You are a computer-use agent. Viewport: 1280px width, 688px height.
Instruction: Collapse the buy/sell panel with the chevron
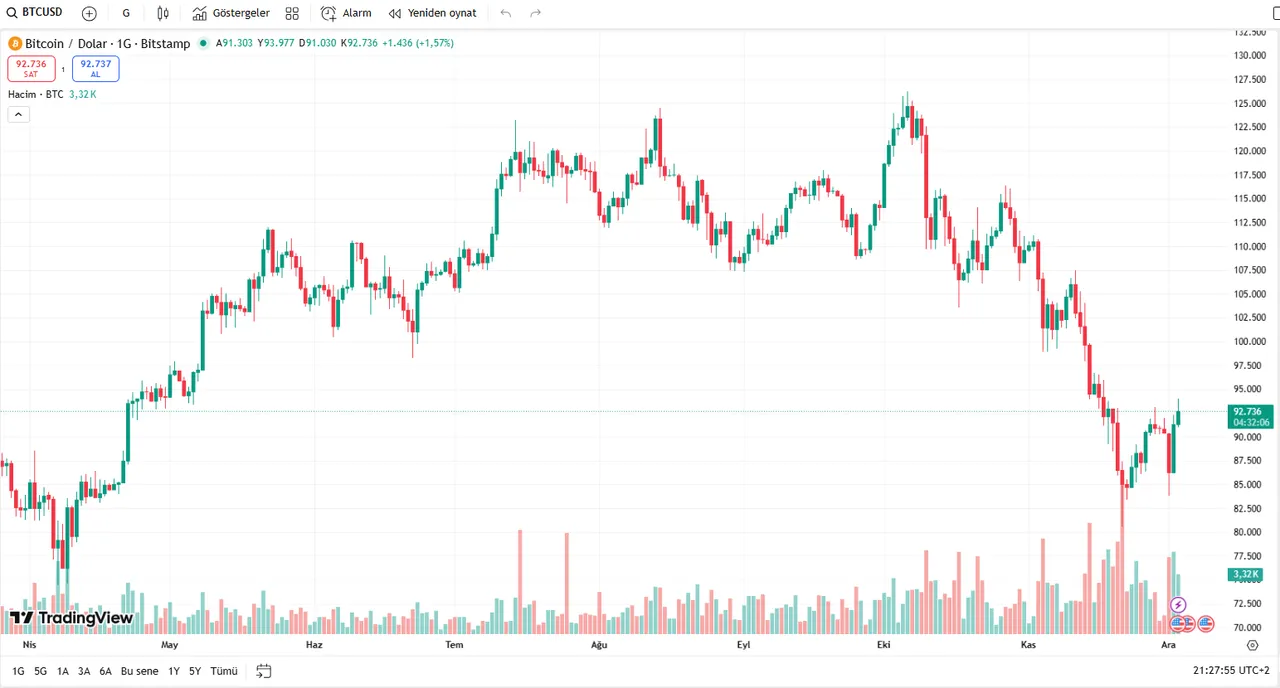click(x=18, y=114)
